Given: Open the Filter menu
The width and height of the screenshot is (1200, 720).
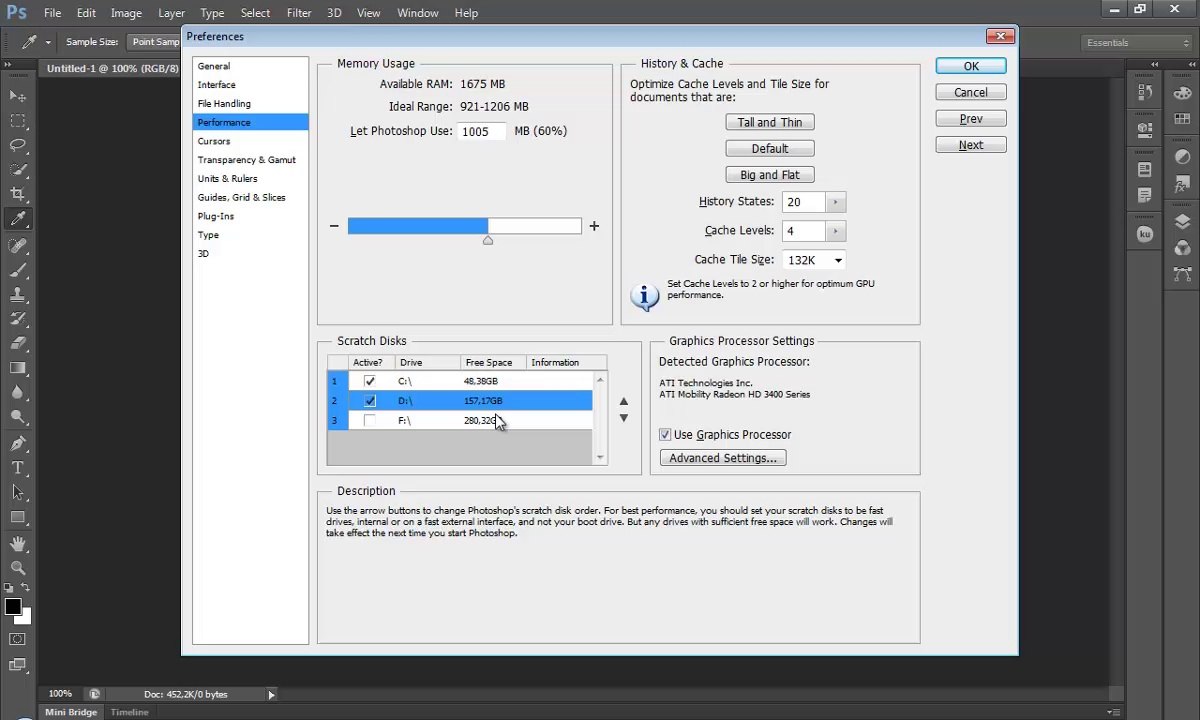Looking at the screenshot, I should [299, 13].
